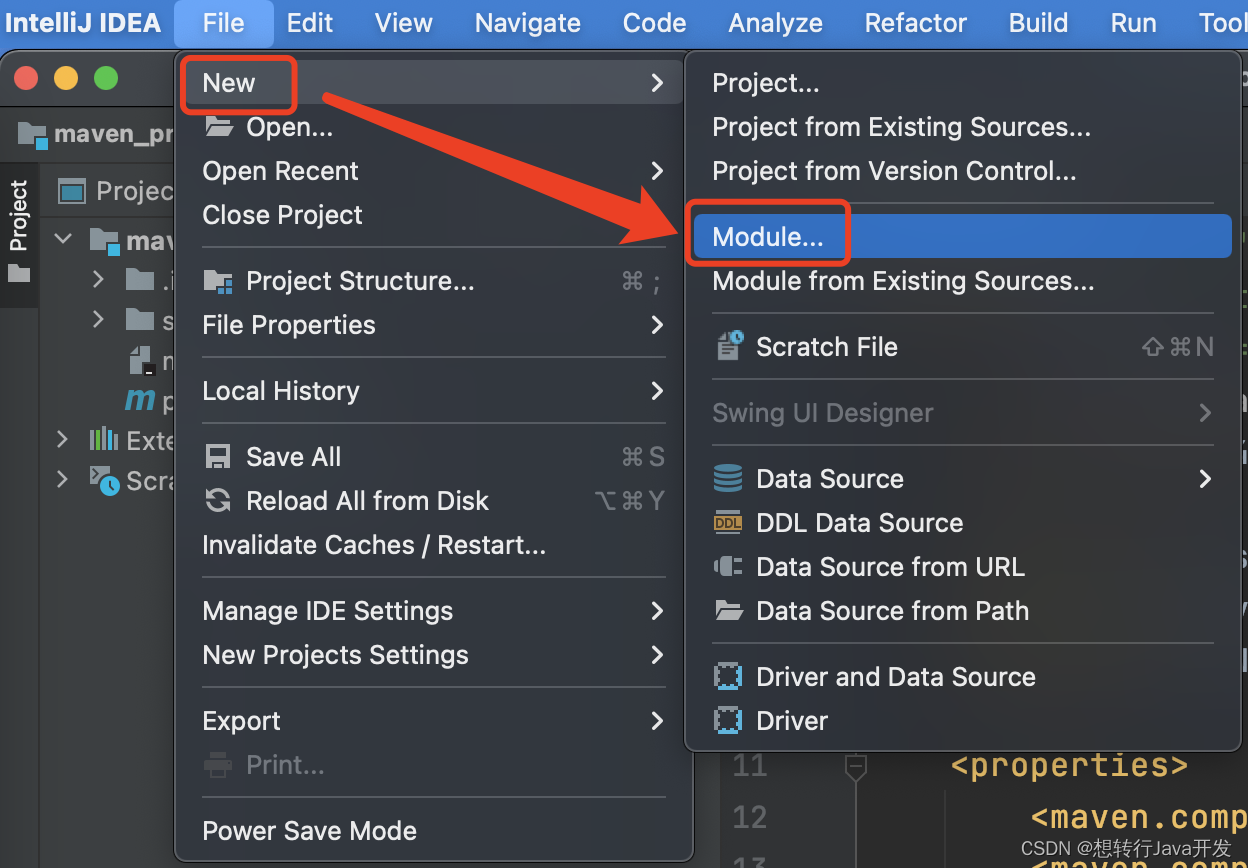The width and height of the screenshot is (1248, 868).
Task: Open the Analyze menu
Action: pos(776,23)
